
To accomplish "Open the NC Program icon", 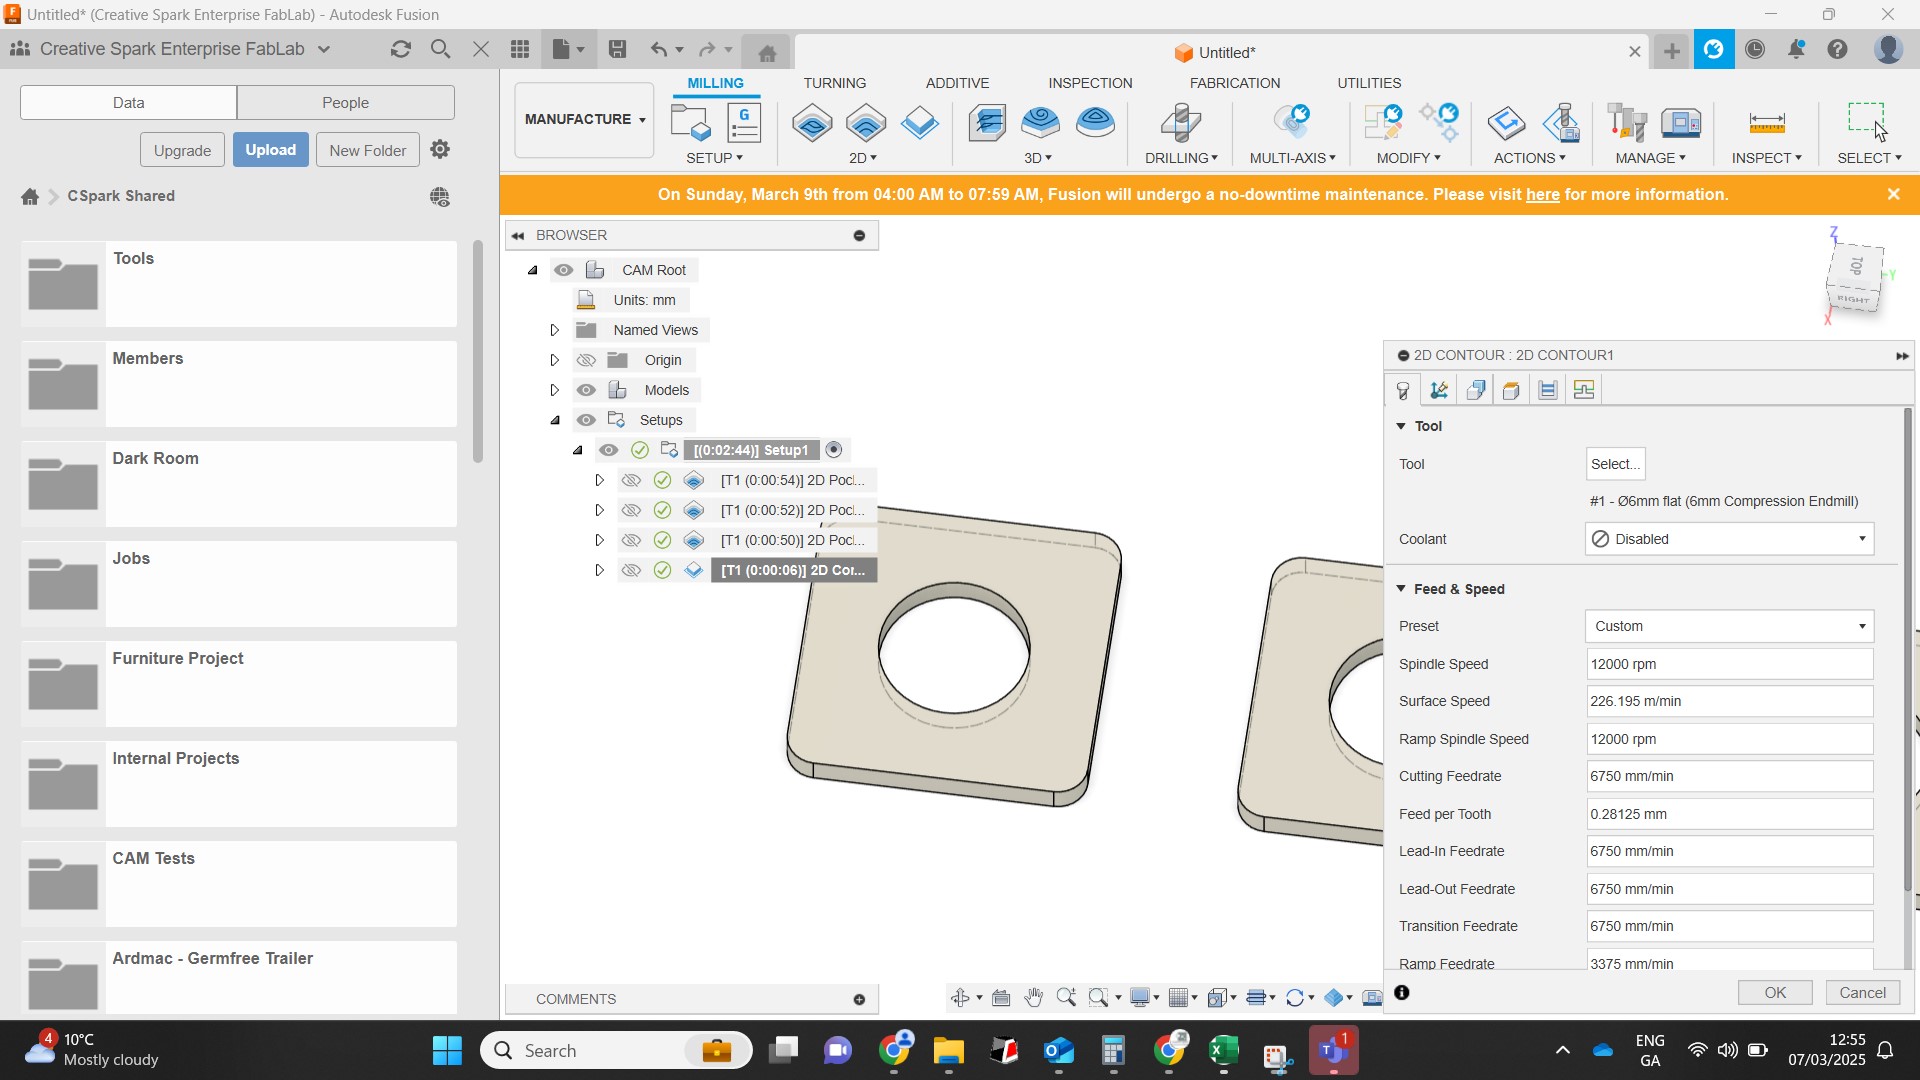I will coord(744,123).
